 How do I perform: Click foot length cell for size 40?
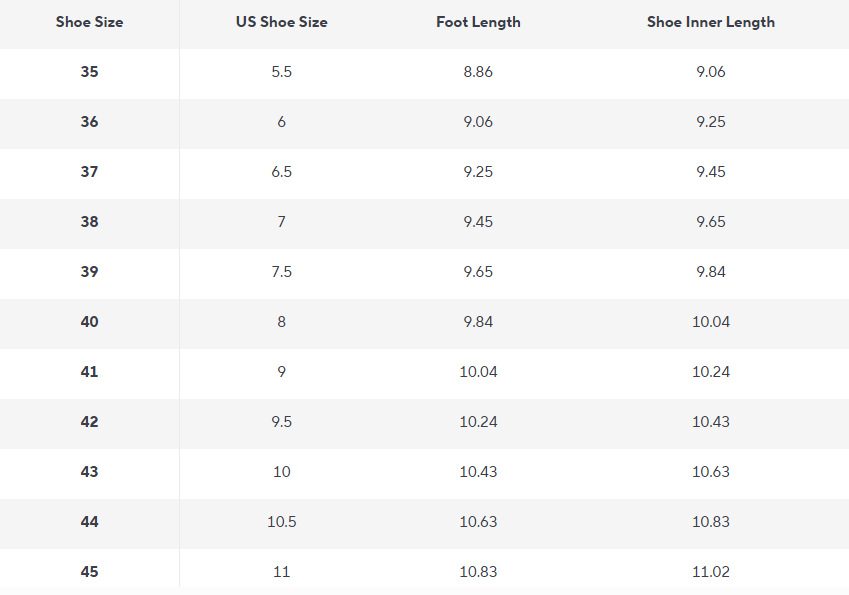(478, 322)
